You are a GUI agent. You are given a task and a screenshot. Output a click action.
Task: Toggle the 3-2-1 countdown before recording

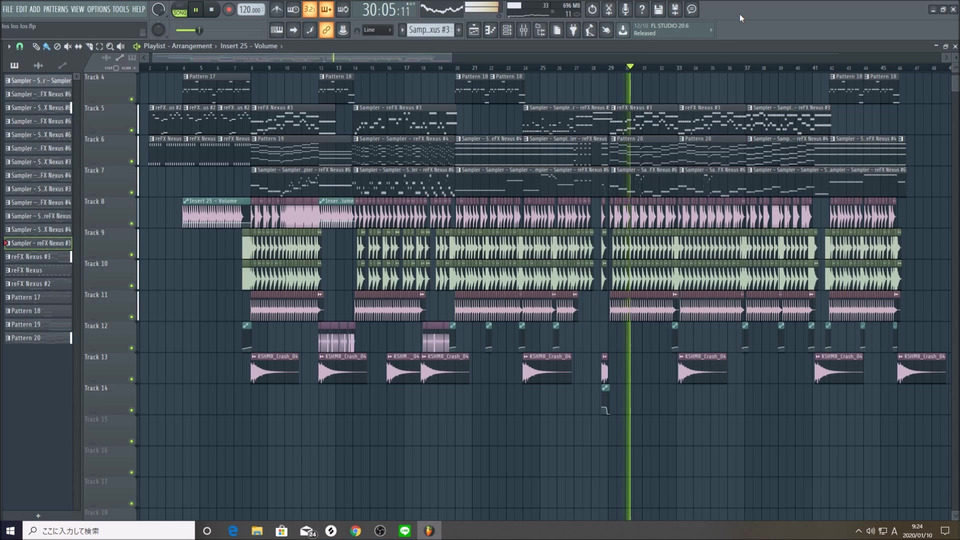(x=310, y=10)
